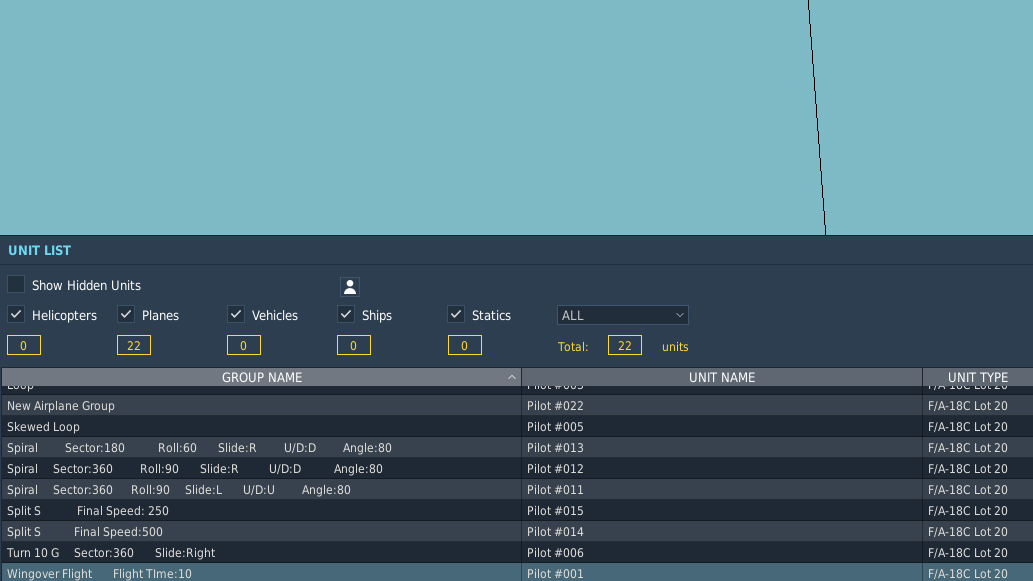This screenshot has width=1033, height=581.
Task: Open the ALL coalition dropdown
Action: (x=622, y=315)
